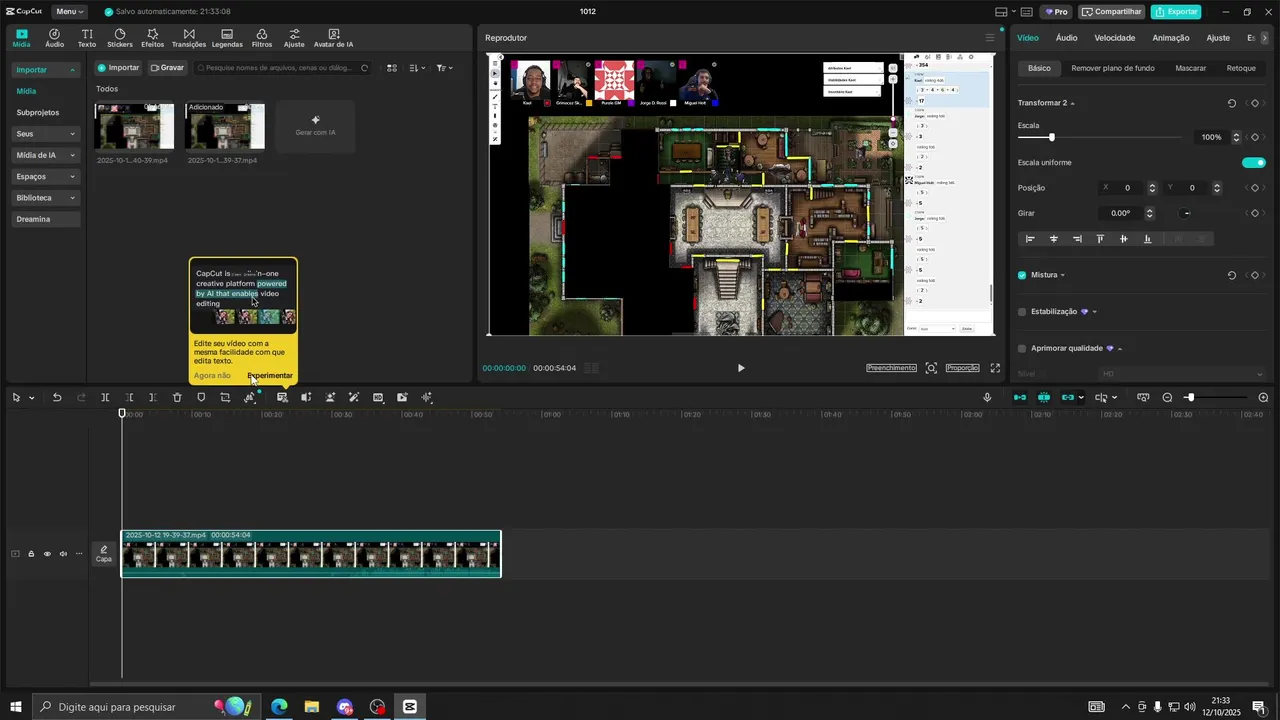Collapse the Transformar 2 section
This screenshot has height=720, width=1280.
coord(1072,104)
